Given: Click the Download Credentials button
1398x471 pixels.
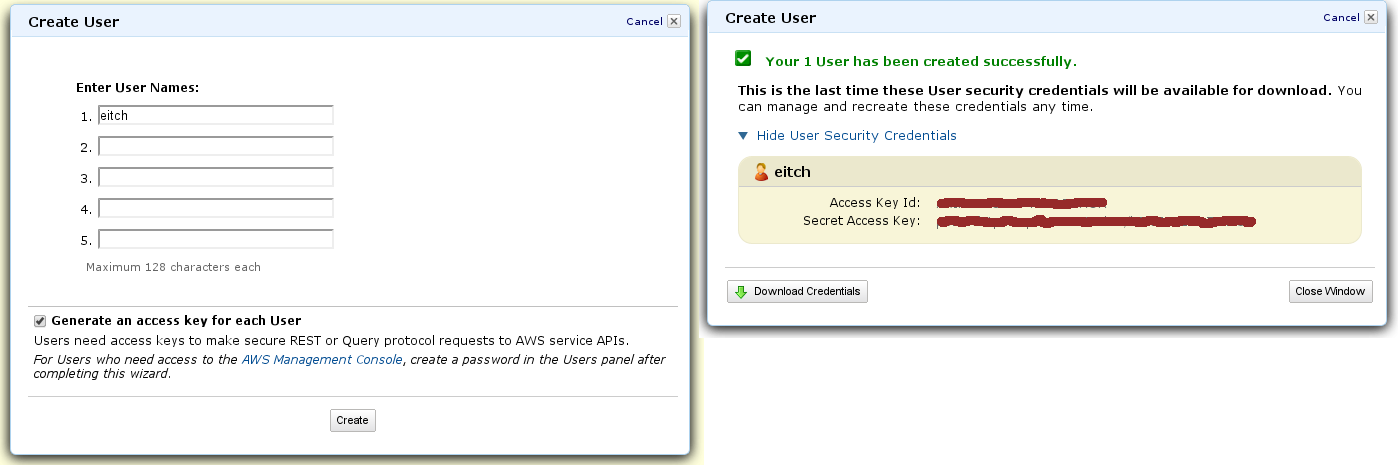Looking at the screenshot, I should point(797,292).
